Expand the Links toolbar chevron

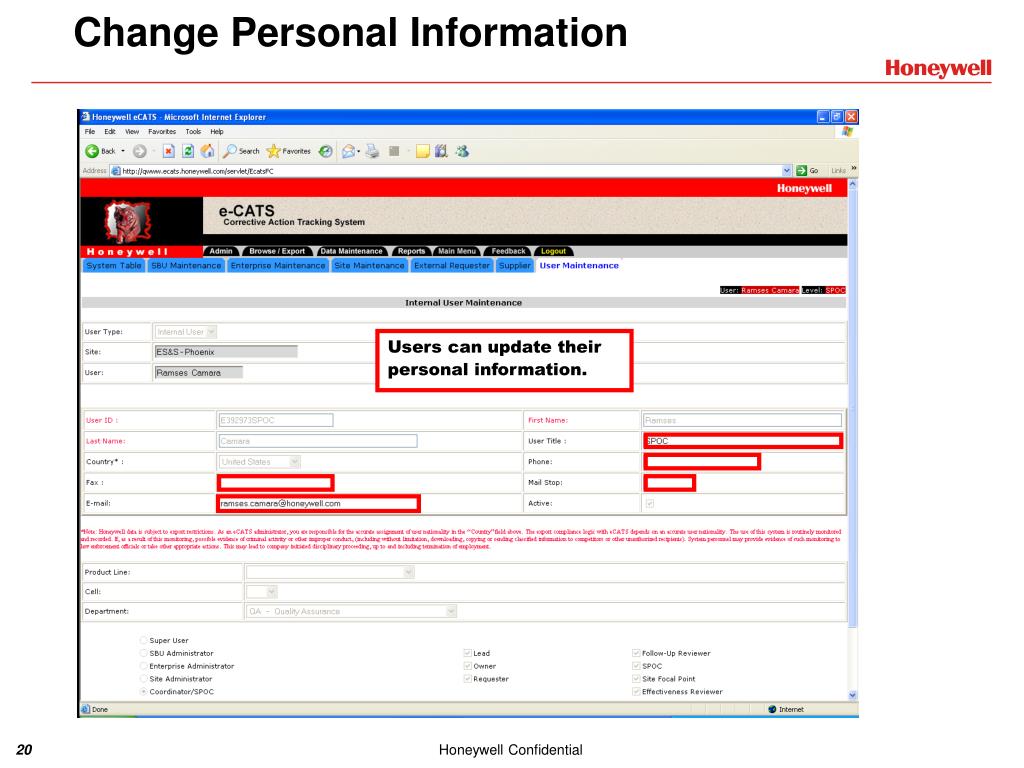point(854,169)
